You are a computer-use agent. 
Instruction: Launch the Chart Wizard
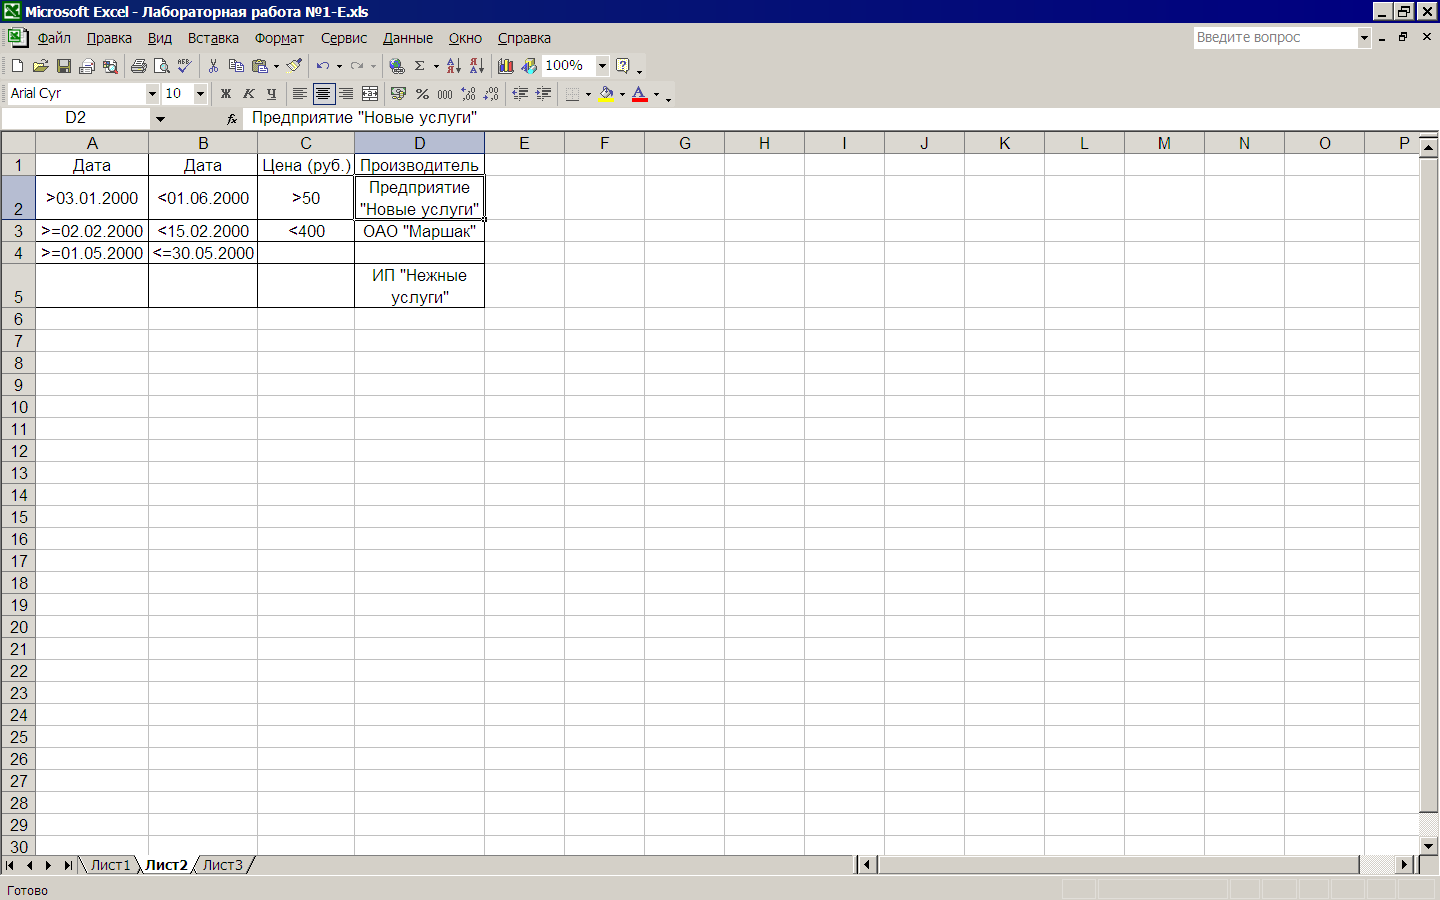(506, 66)
